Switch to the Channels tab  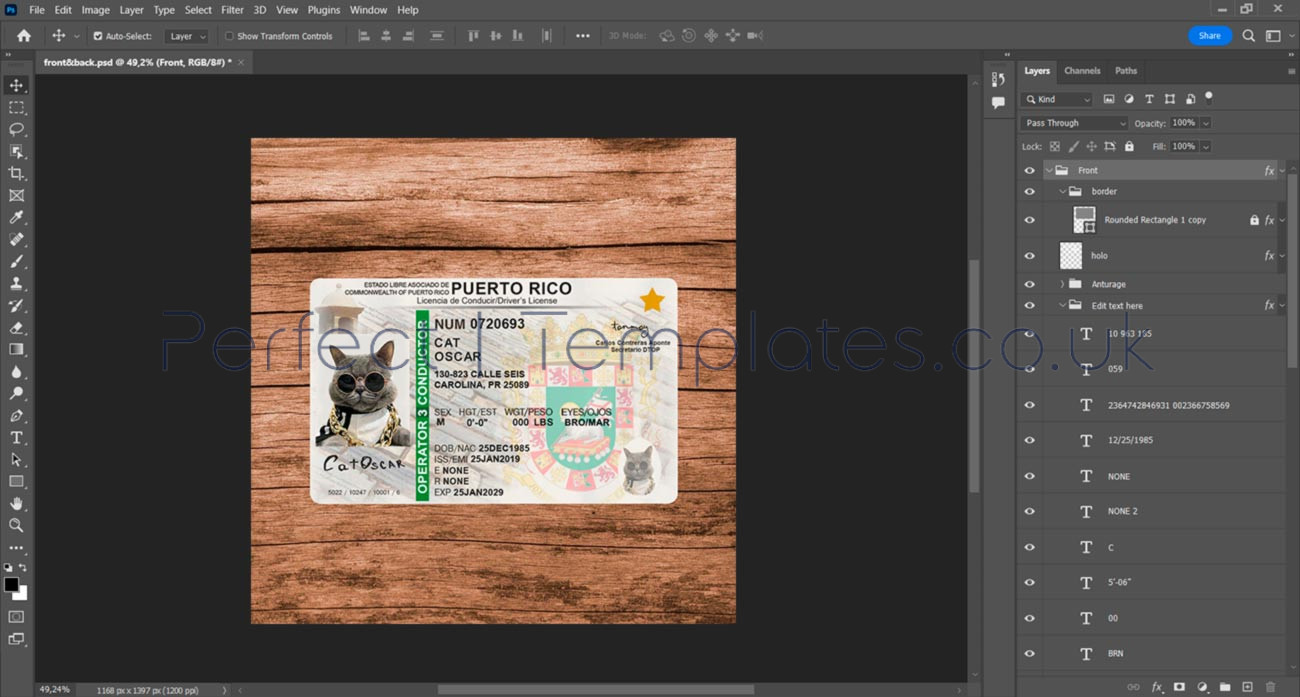[1081, 71]
